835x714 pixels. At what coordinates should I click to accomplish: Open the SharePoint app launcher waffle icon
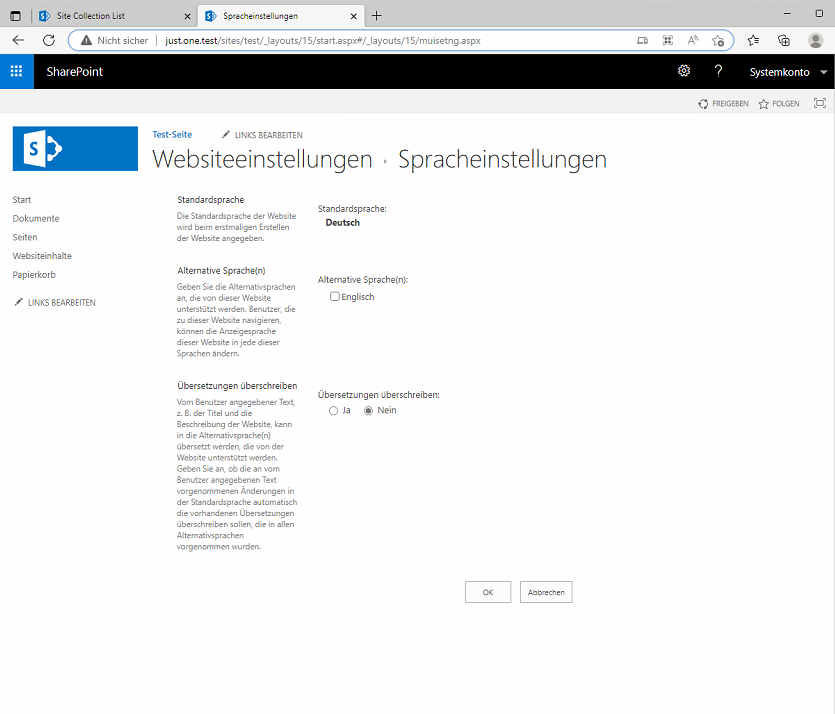[15, 71]
